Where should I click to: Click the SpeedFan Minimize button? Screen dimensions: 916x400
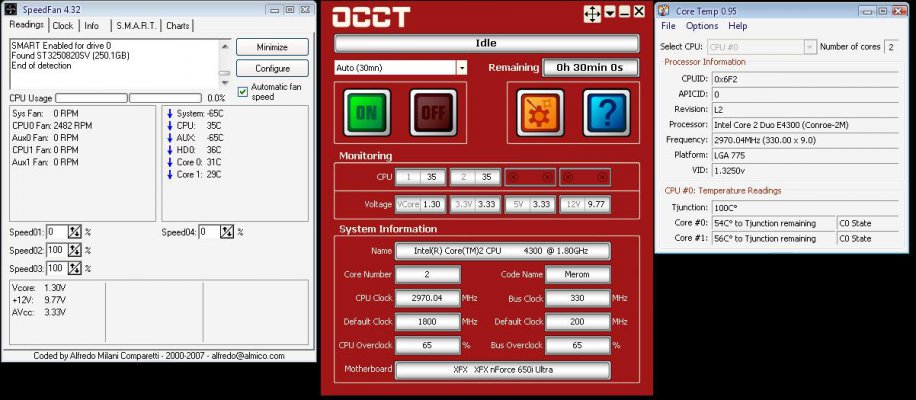pyautogui.click(x=272, y=47)
